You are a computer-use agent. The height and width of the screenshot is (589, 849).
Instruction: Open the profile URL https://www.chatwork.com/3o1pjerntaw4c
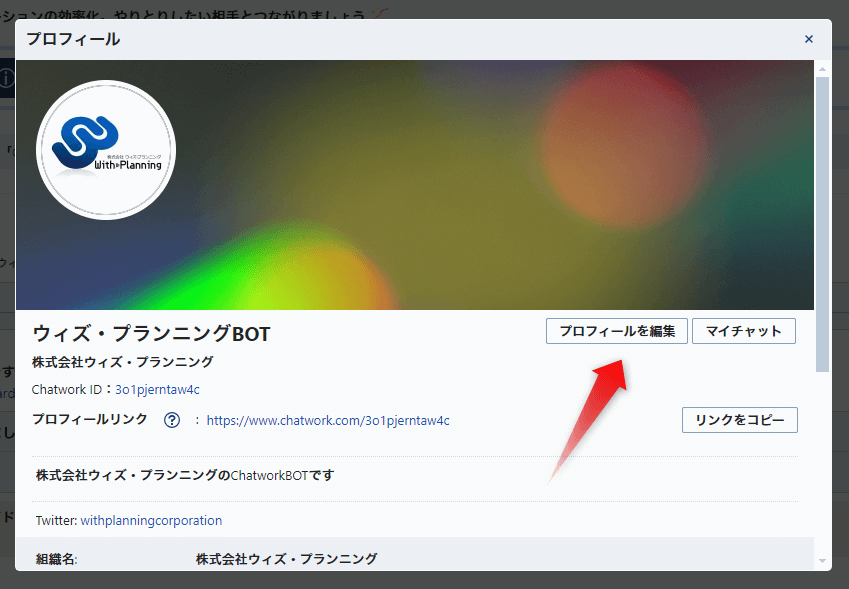(328, 420)
